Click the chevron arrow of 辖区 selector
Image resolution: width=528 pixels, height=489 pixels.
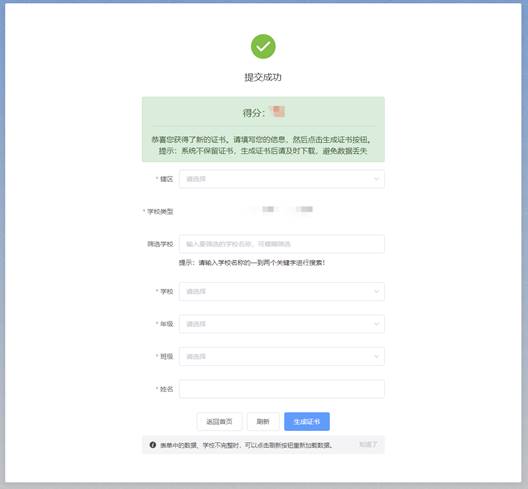[376, 179]
